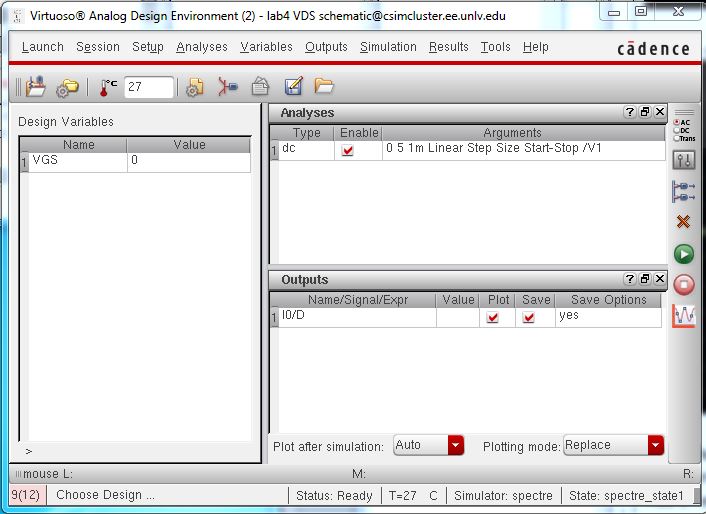Select the Trans radio button

click(676, 138)
